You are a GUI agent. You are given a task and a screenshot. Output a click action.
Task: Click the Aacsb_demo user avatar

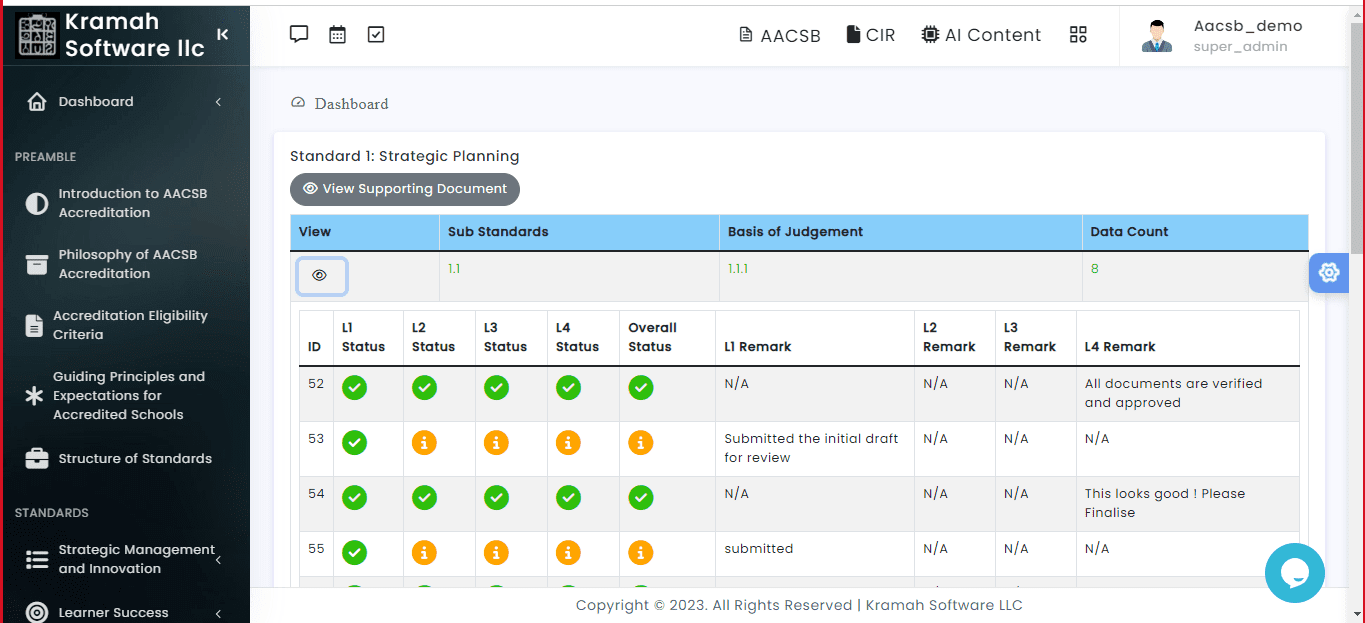point(1157,36)
